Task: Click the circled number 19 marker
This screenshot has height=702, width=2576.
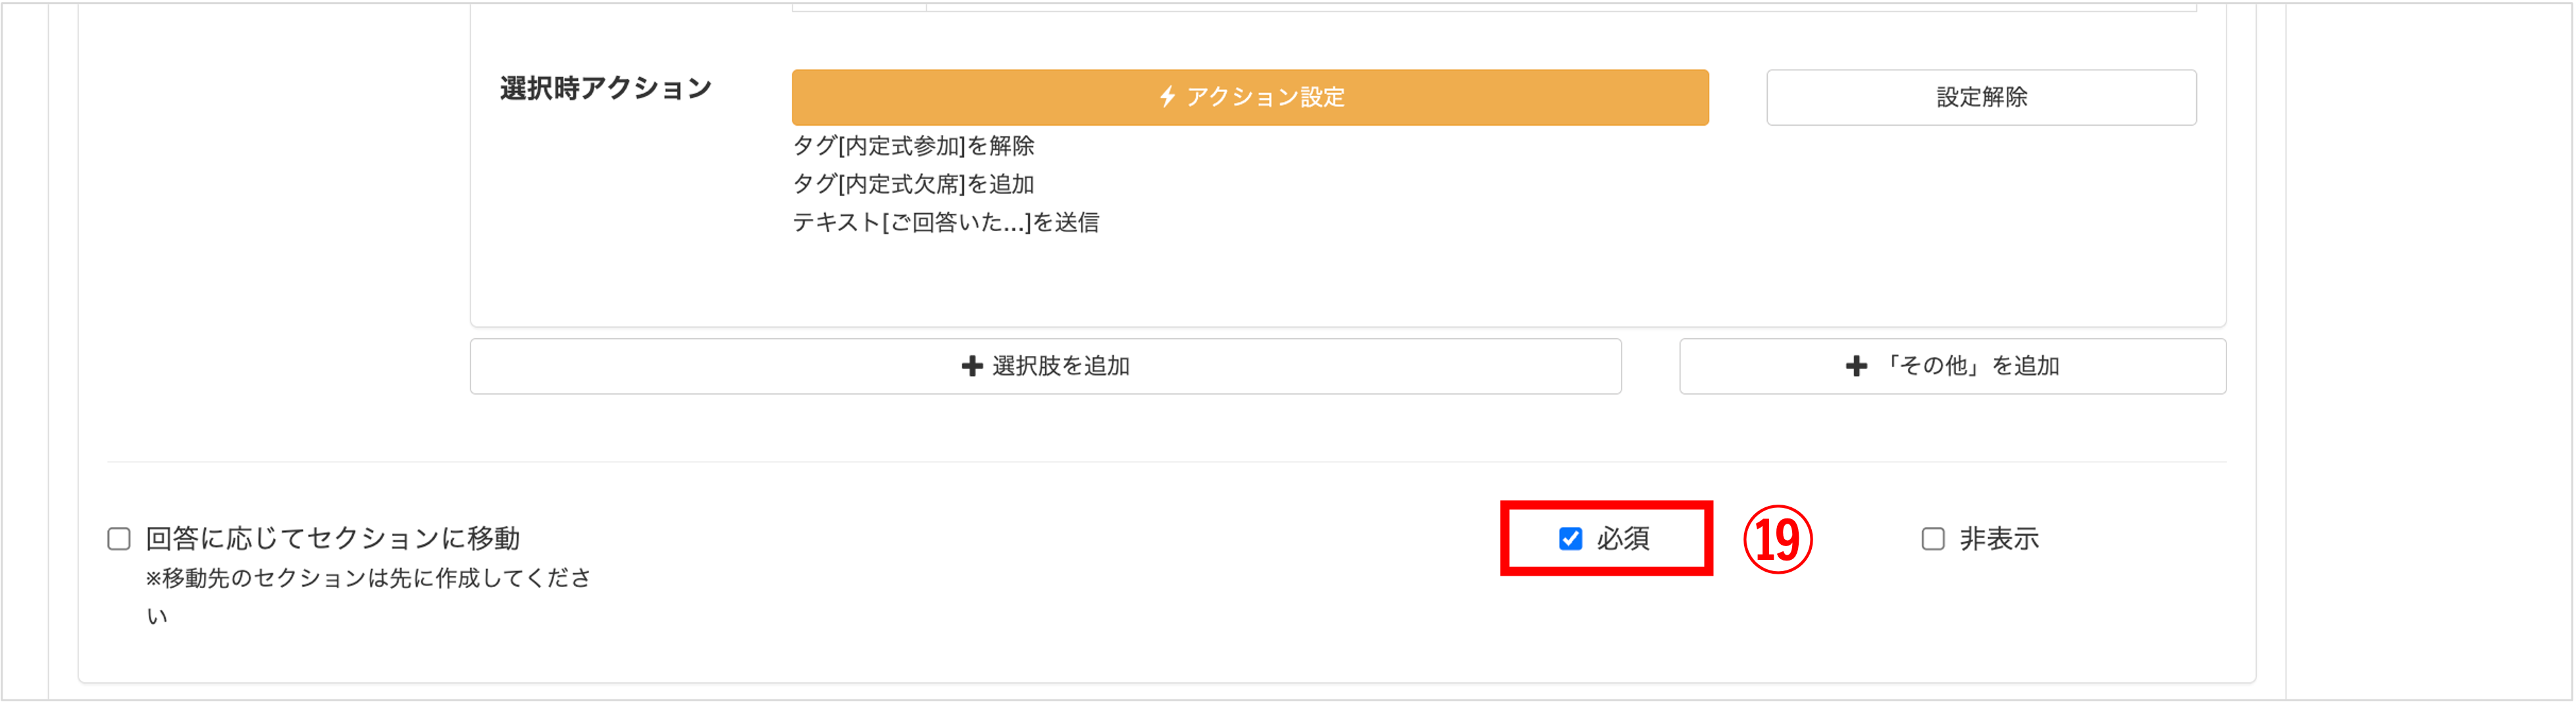Action: point(1778,540)
